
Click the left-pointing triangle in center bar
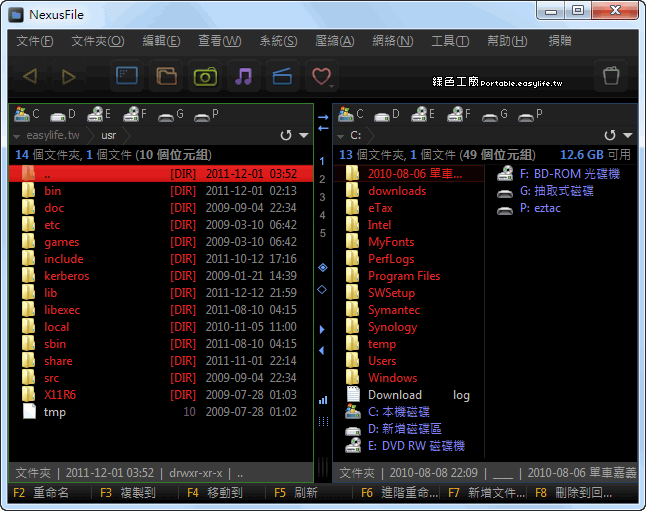point(322,351)
